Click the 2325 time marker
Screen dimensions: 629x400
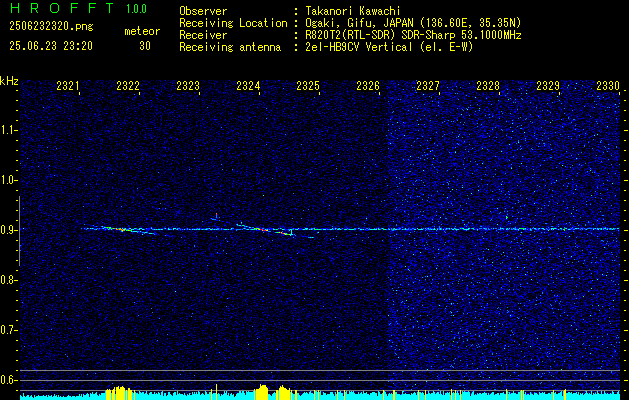[x=308, y=86]
